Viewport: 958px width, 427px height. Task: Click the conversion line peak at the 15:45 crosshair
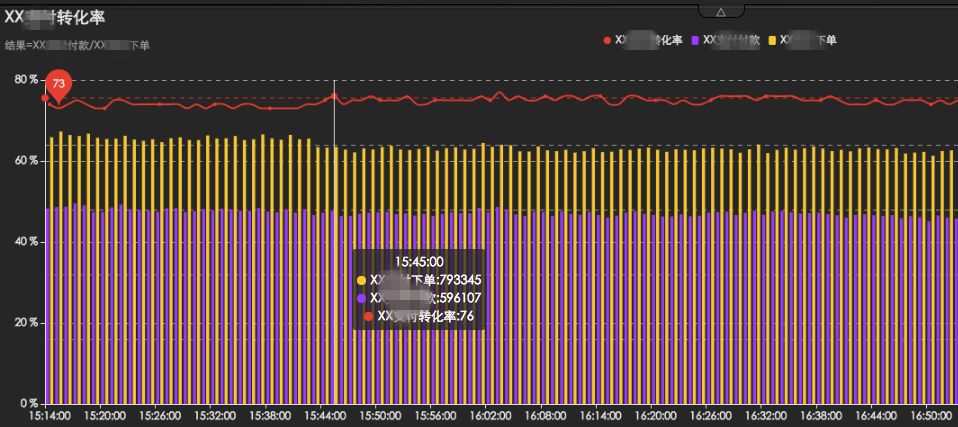tap(334, 95)
